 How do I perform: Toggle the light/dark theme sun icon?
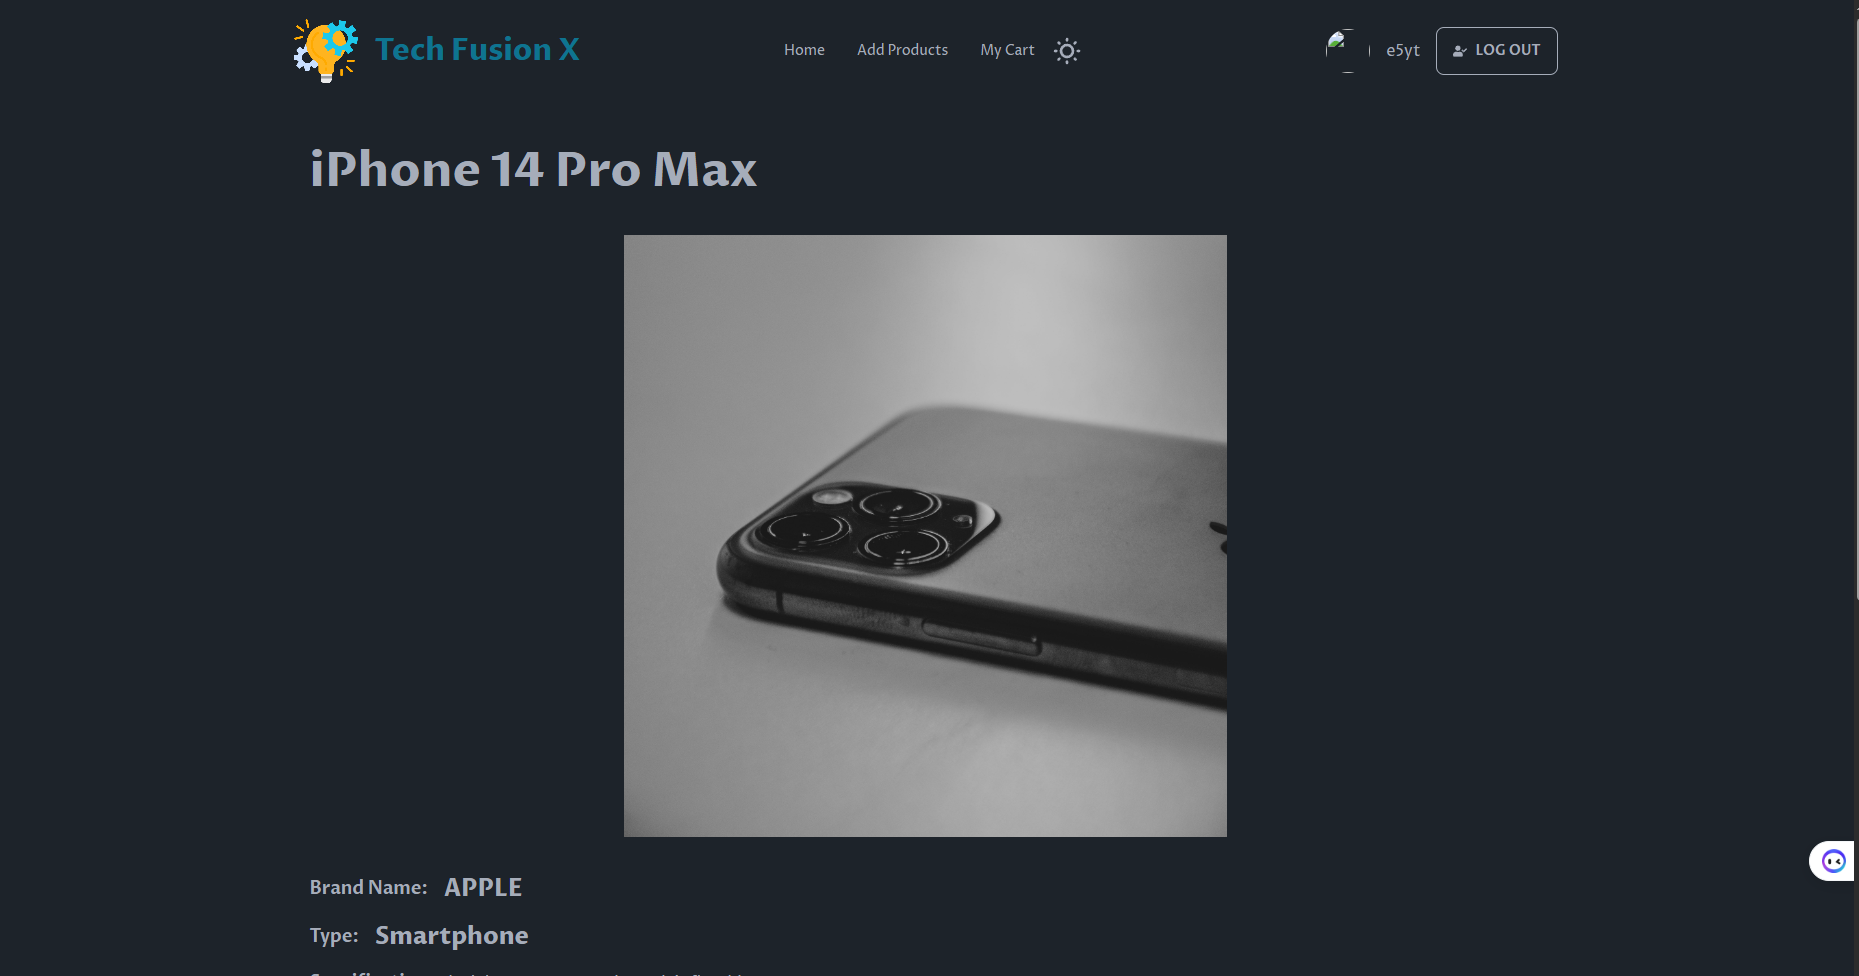(x=1067, y=51)
